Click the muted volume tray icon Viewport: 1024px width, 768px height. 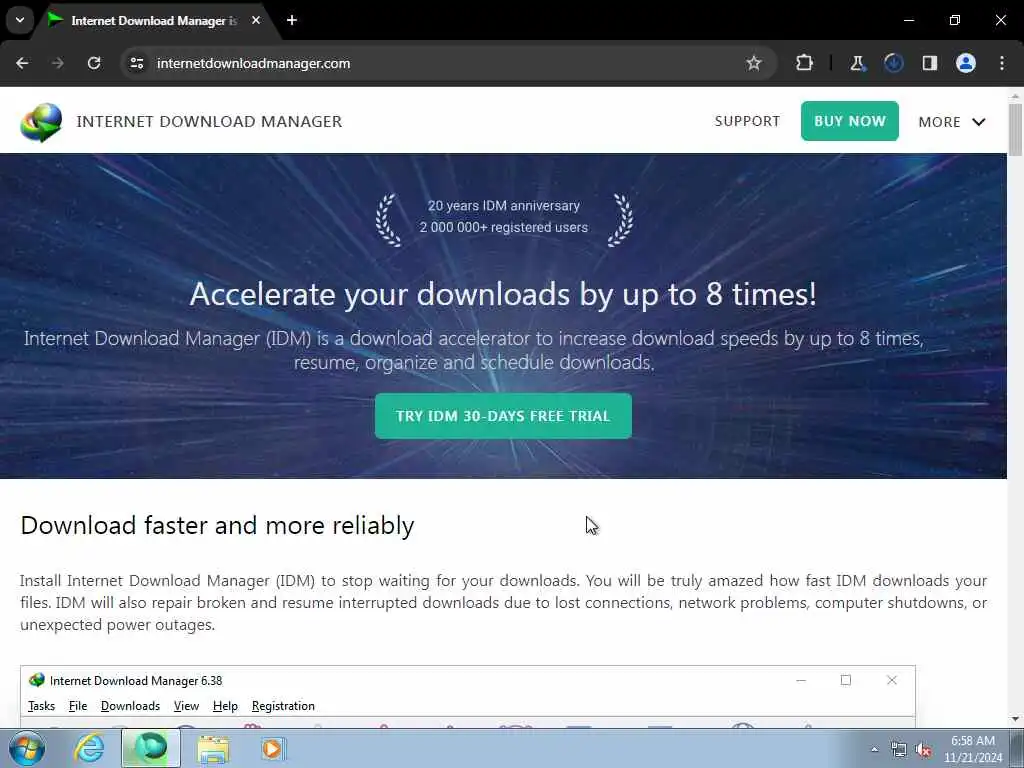(x=923, y=750)
